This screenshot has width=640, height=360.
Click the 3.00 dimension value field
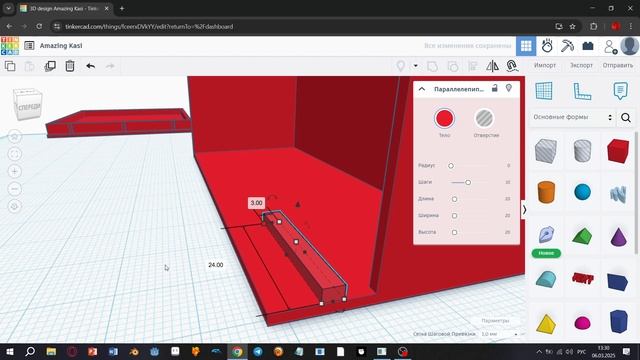[x=256, y=203]
